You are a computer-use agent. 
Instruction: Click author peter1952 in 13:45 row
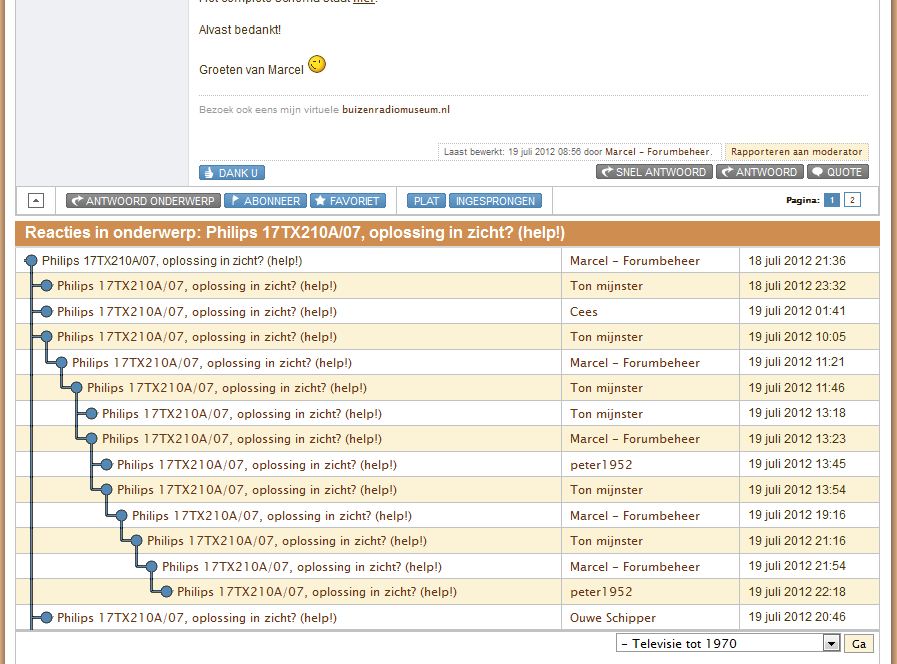(x=601, y=464)
